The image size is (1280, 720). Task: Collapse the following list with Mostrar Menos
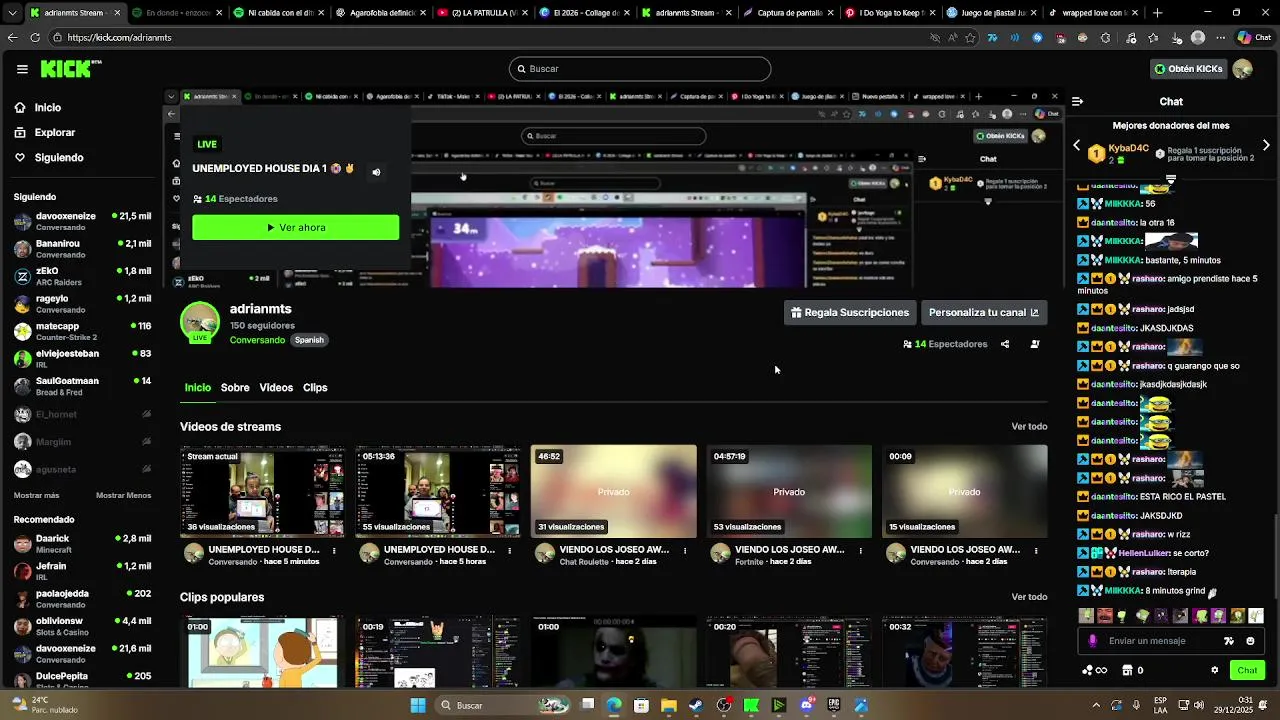123,495
